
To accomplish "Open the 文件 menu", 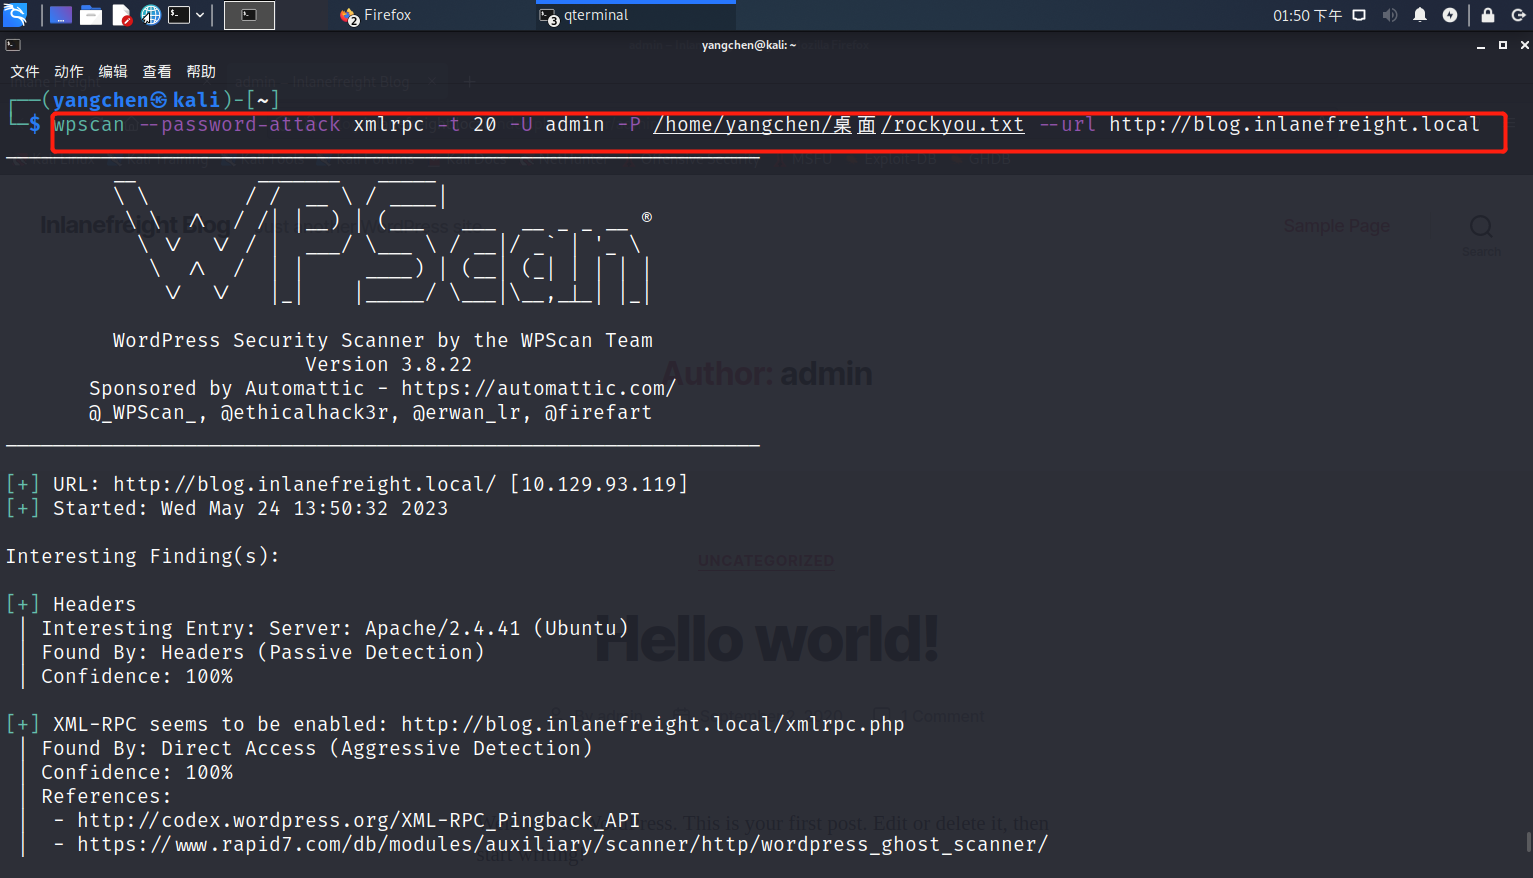I will pyautogui.click(x=25, y=72).
